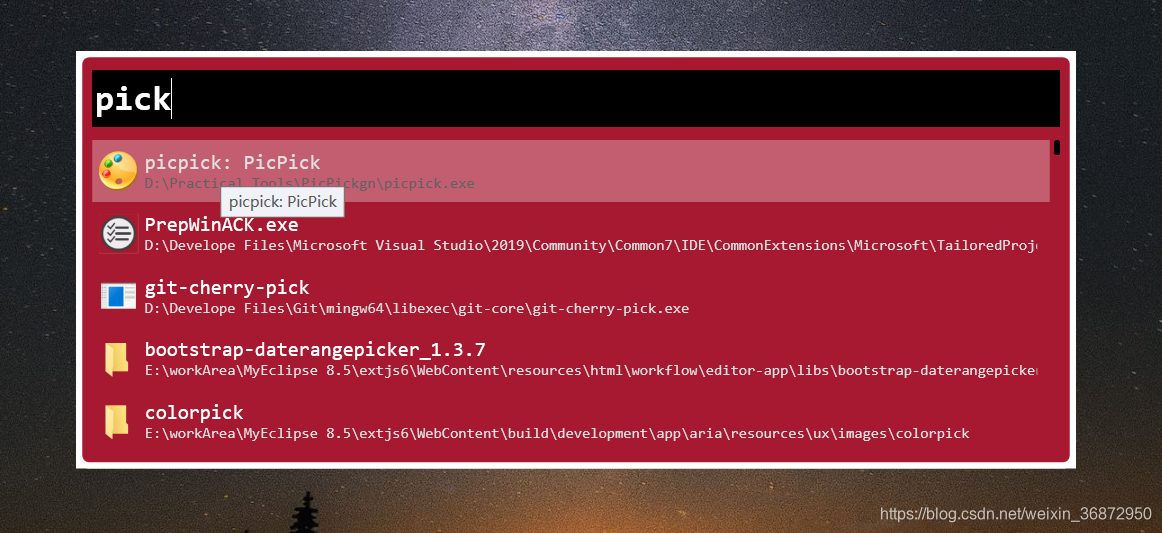
Task: Click the colorpick folder icon
Action: (x=116, y=421)
